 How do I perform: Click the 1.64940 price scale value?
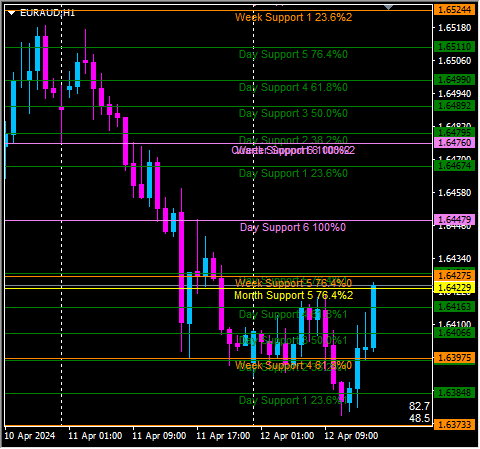455,94
